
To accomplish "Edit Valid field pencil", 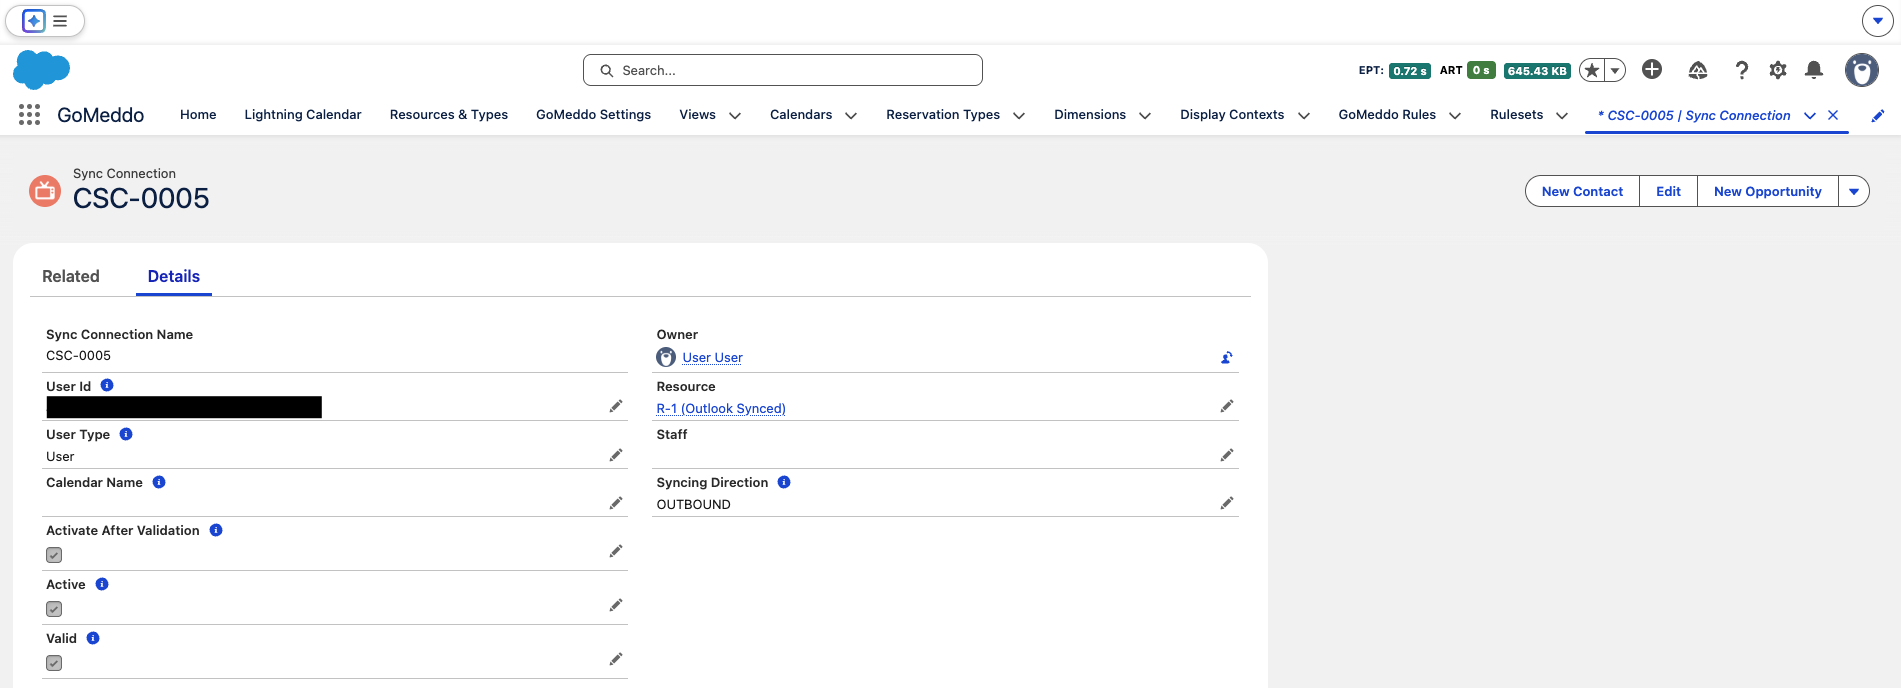I will pyautogui.click(x=616, y=659).
